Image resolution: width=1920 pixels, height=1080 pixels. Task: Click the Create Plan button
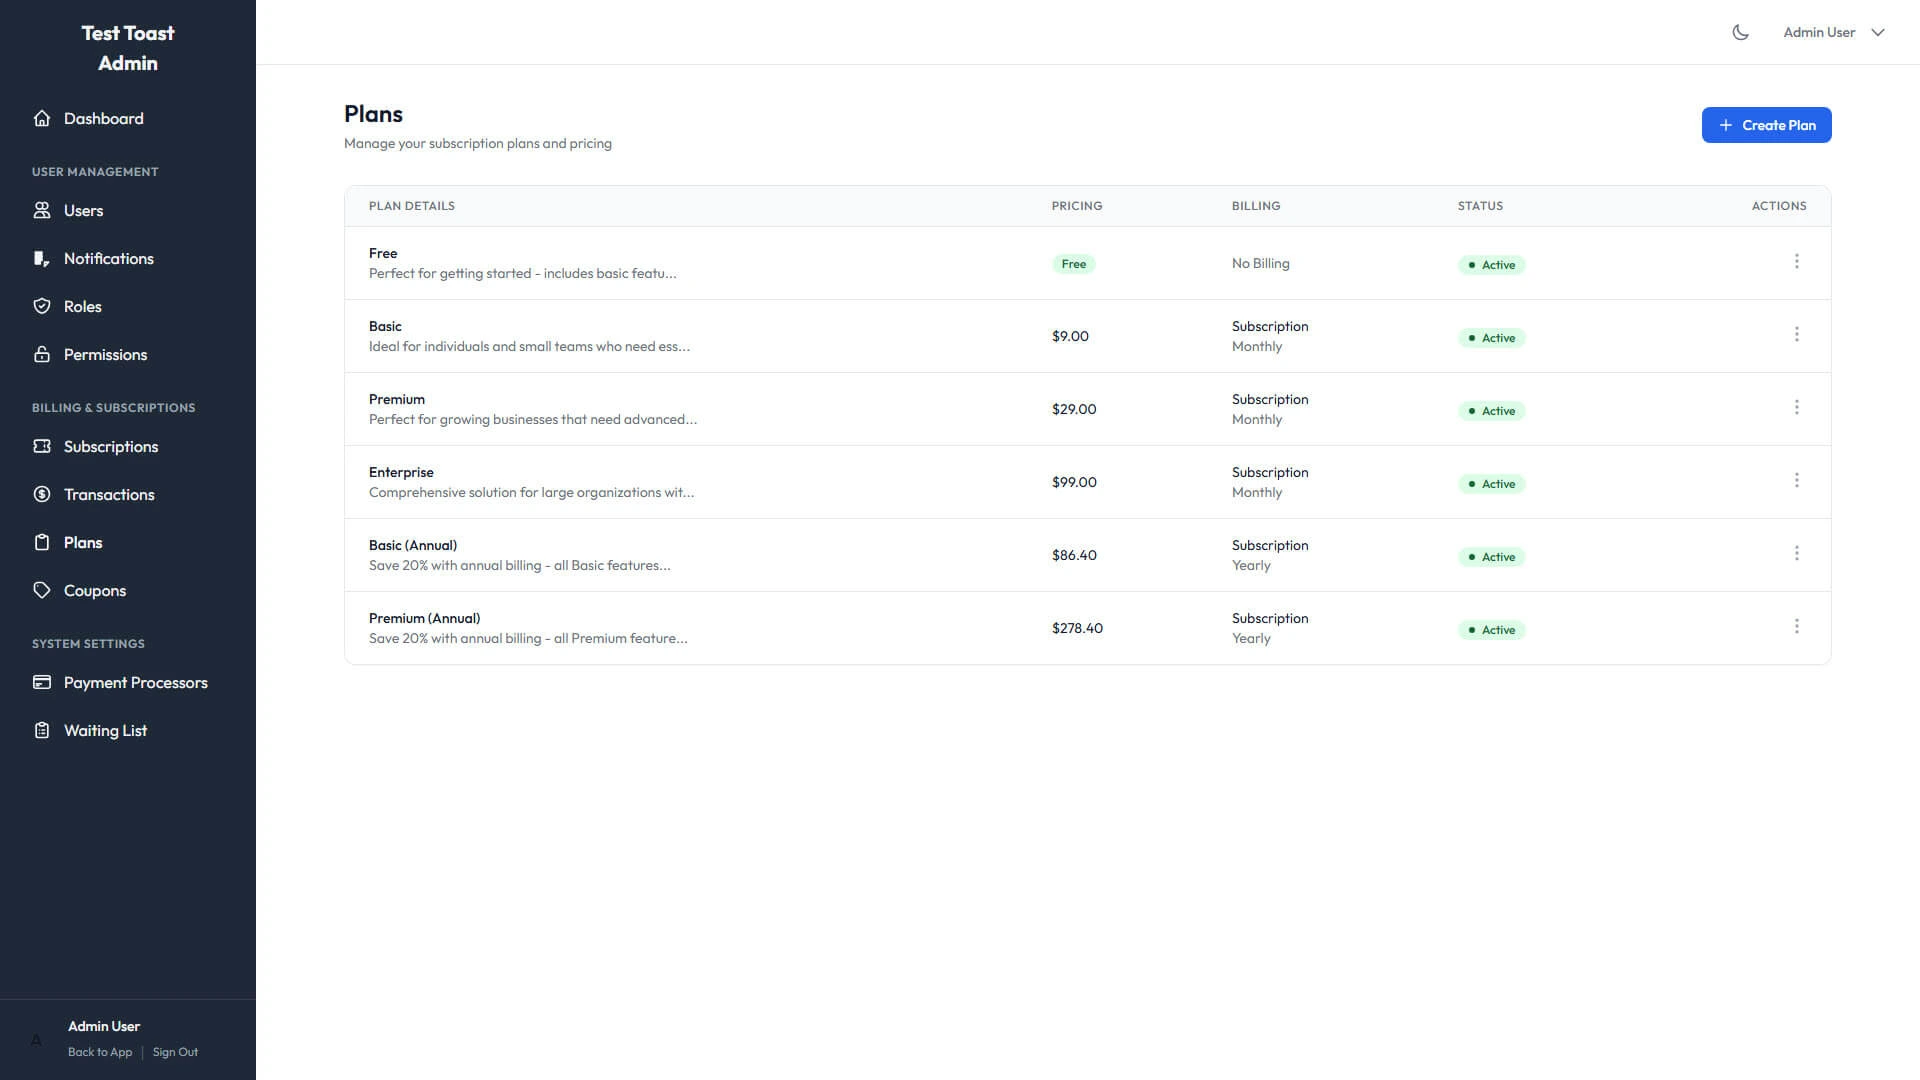click(x=1766, y=125)
